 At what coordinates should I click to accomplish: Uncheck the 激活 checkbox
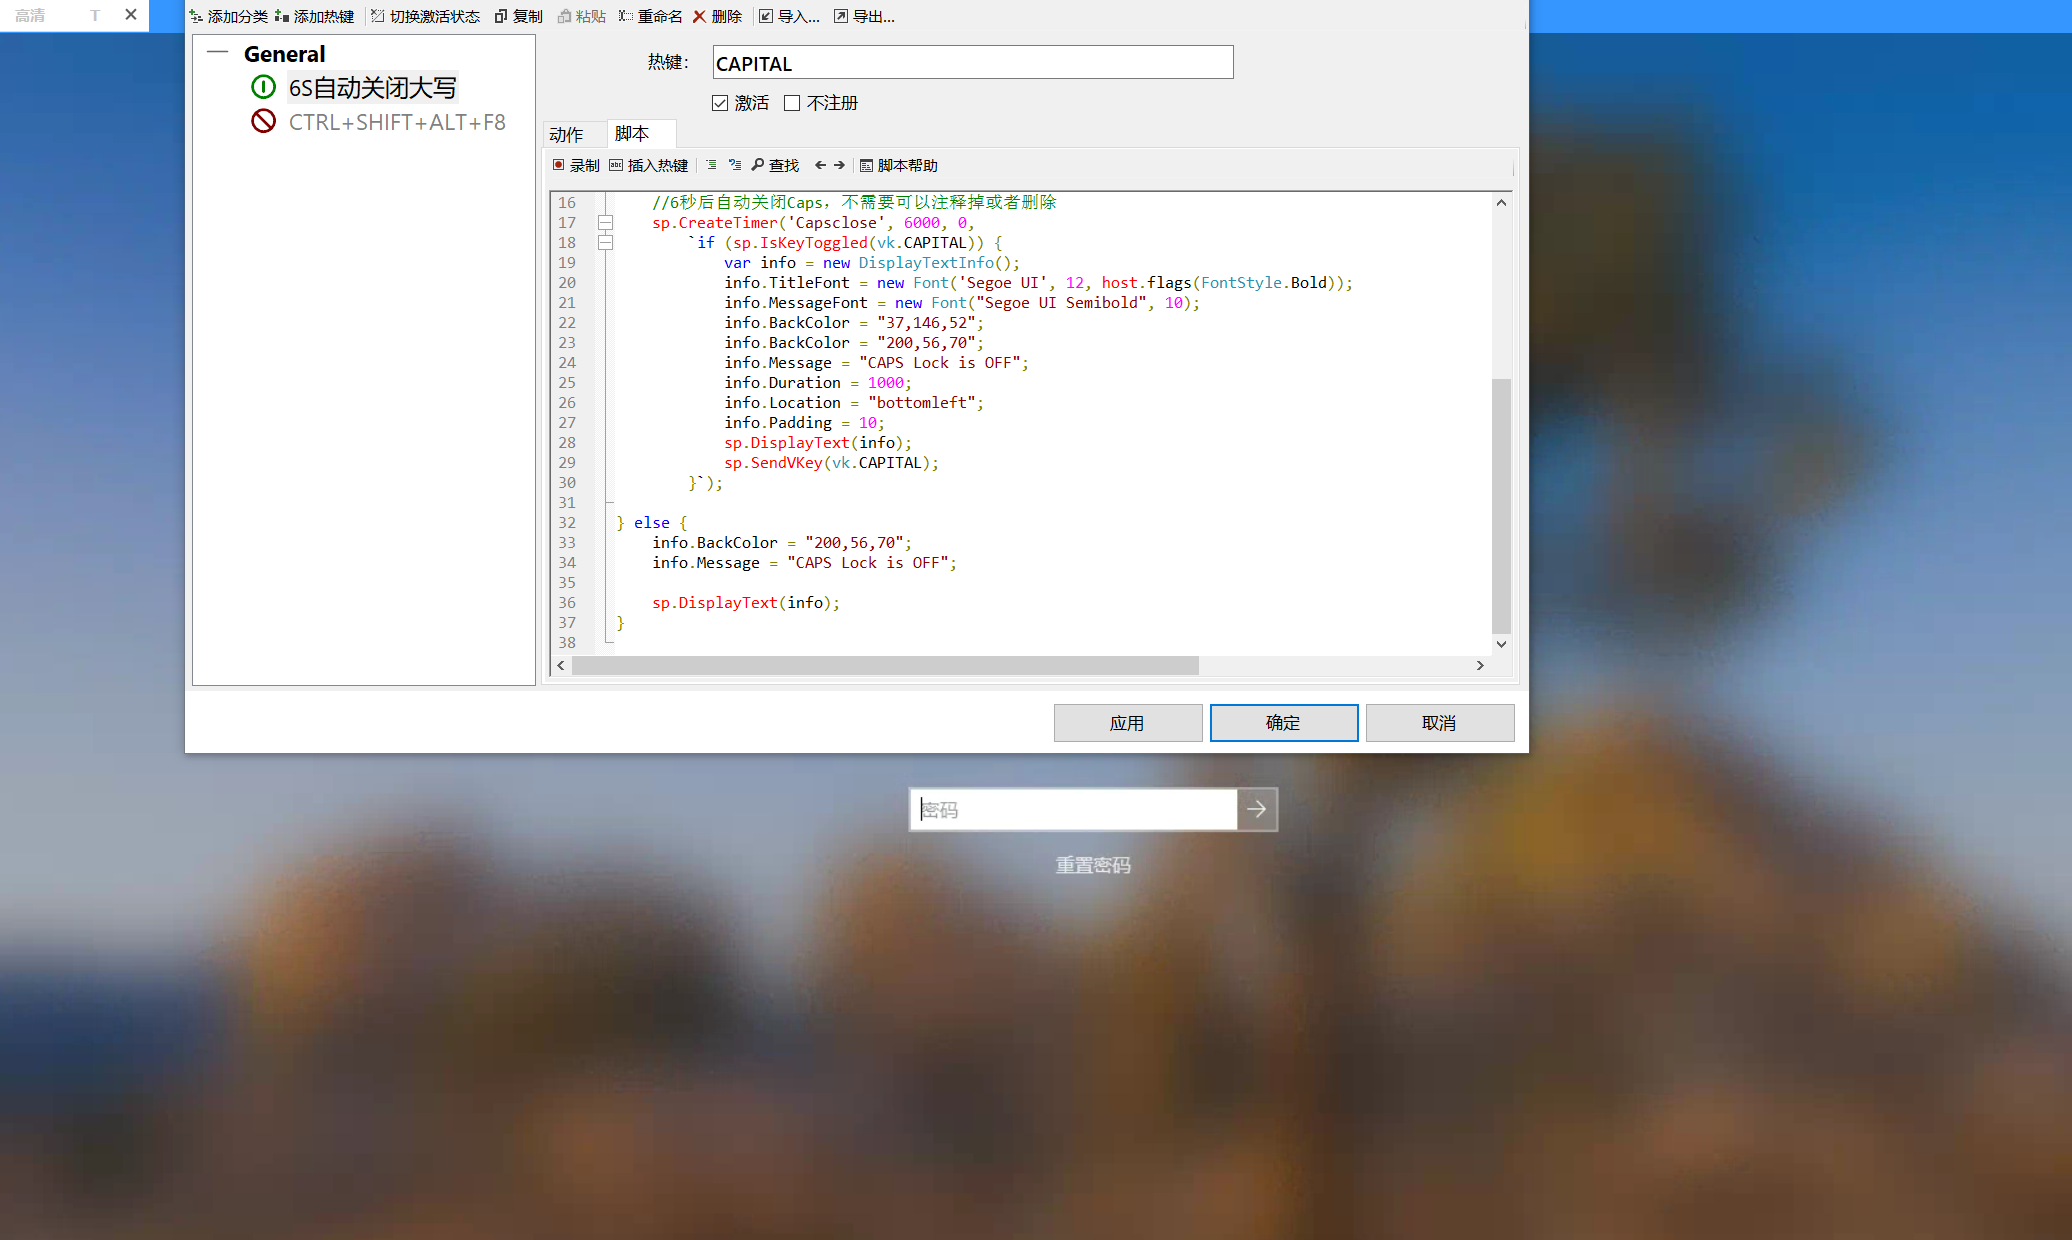coord(720,103)
